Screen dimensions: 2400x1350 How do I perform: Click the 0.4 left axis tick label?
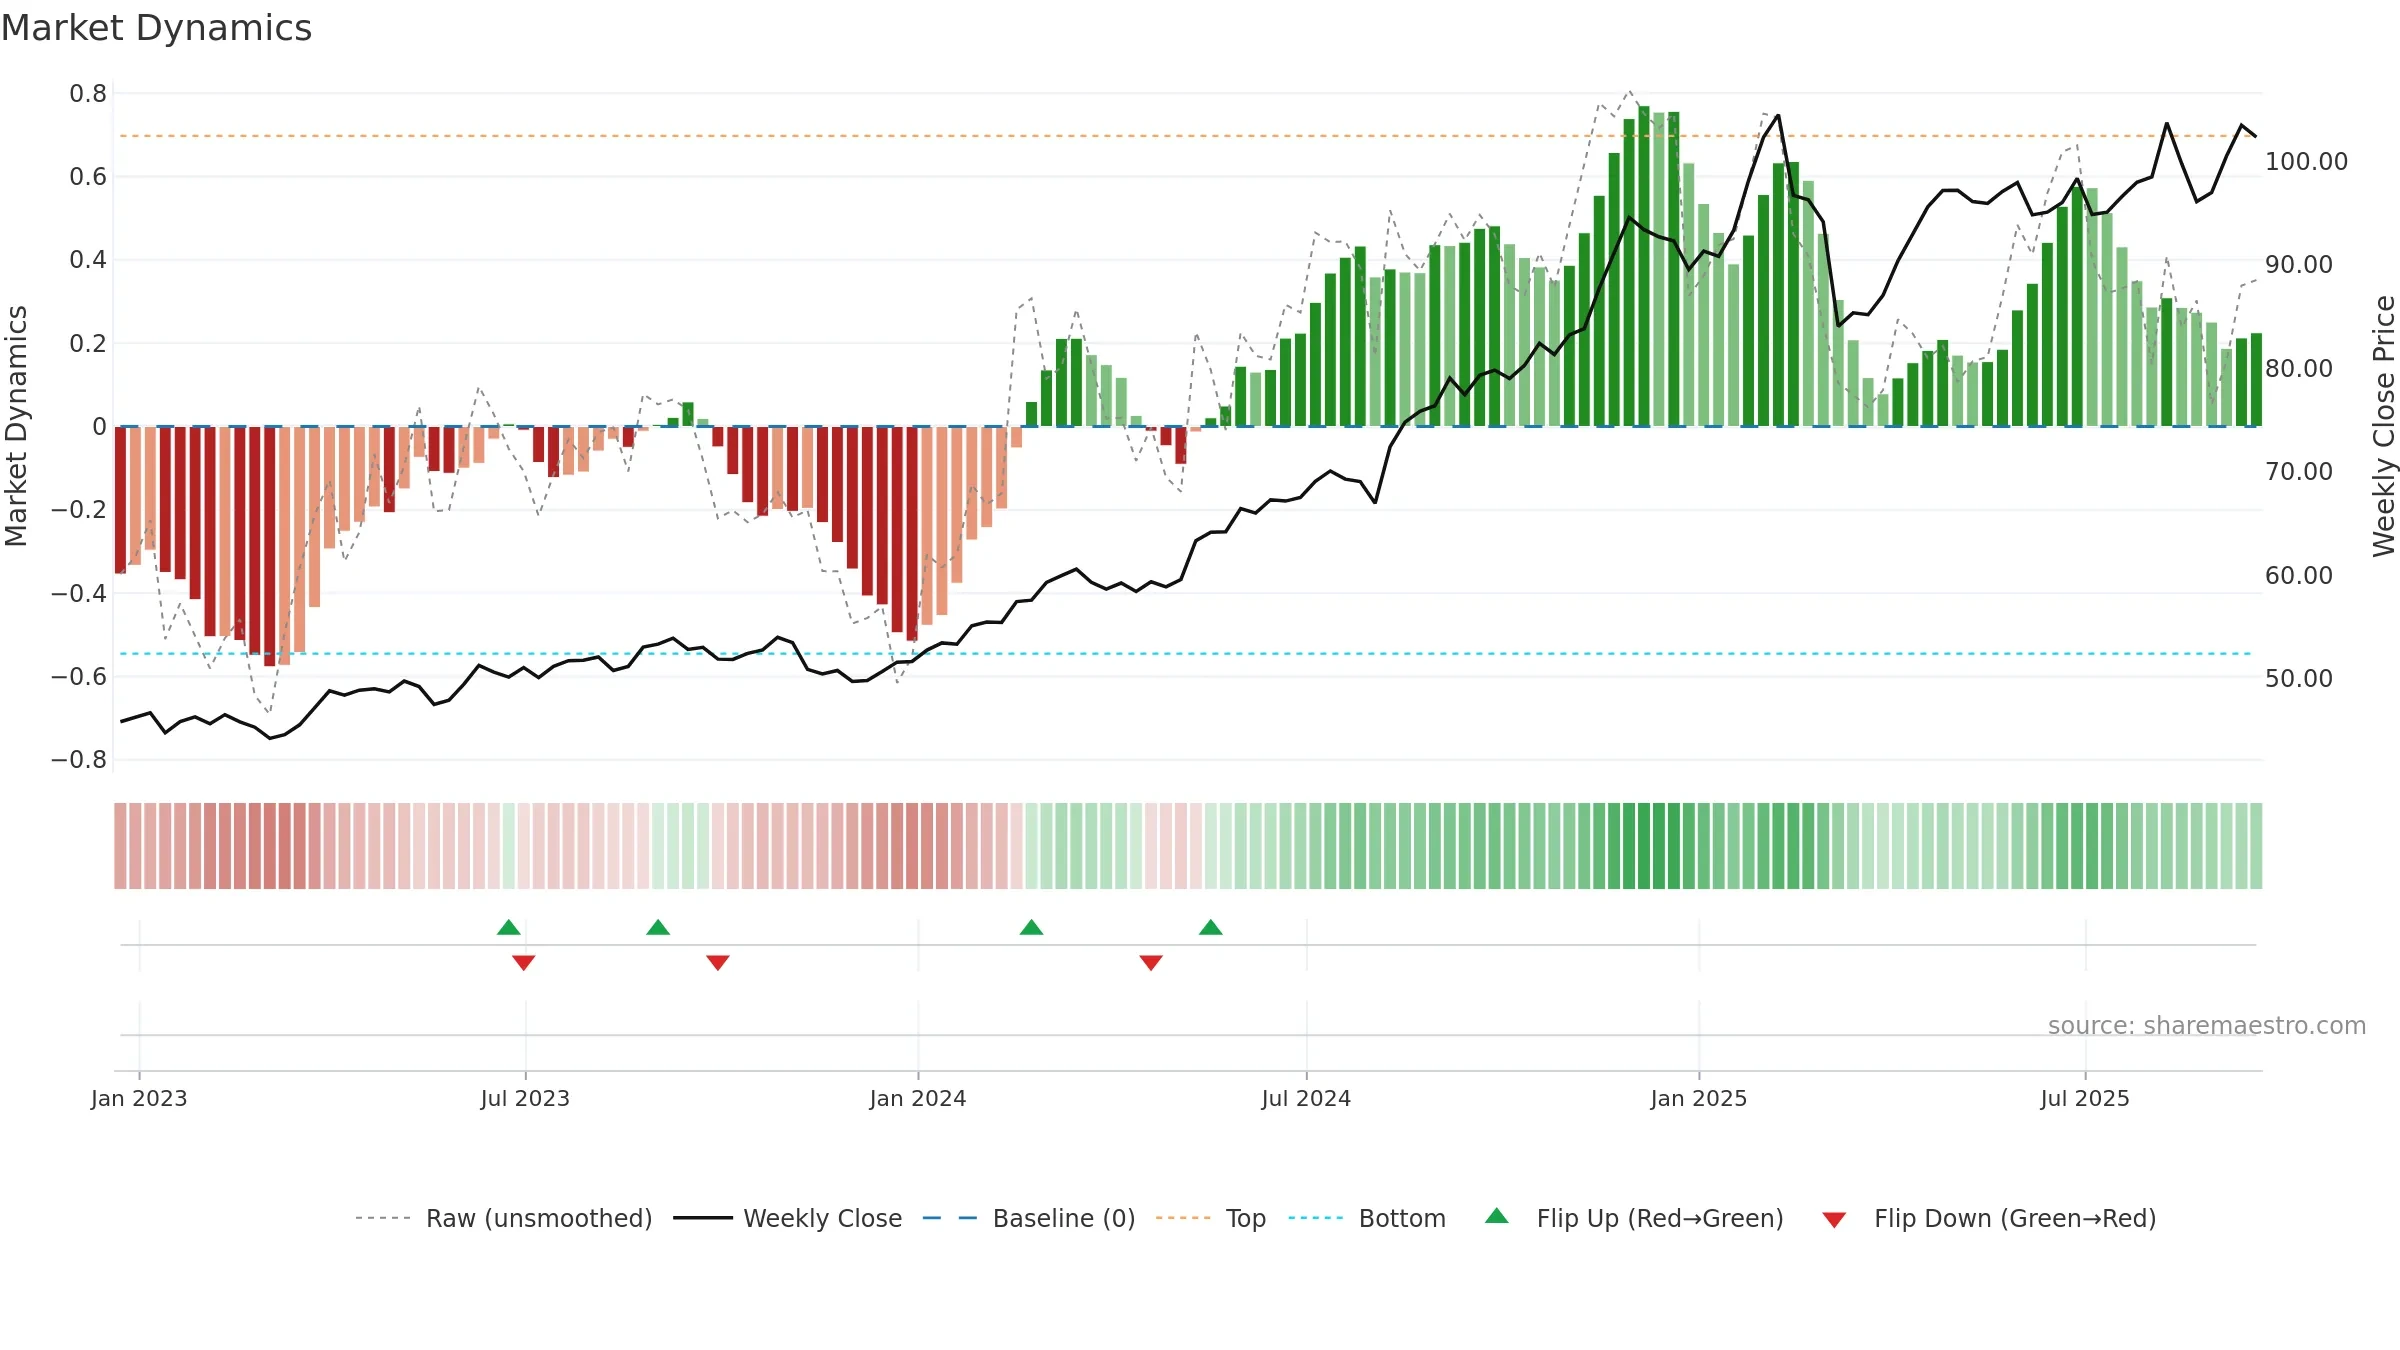tap(88, 260)
